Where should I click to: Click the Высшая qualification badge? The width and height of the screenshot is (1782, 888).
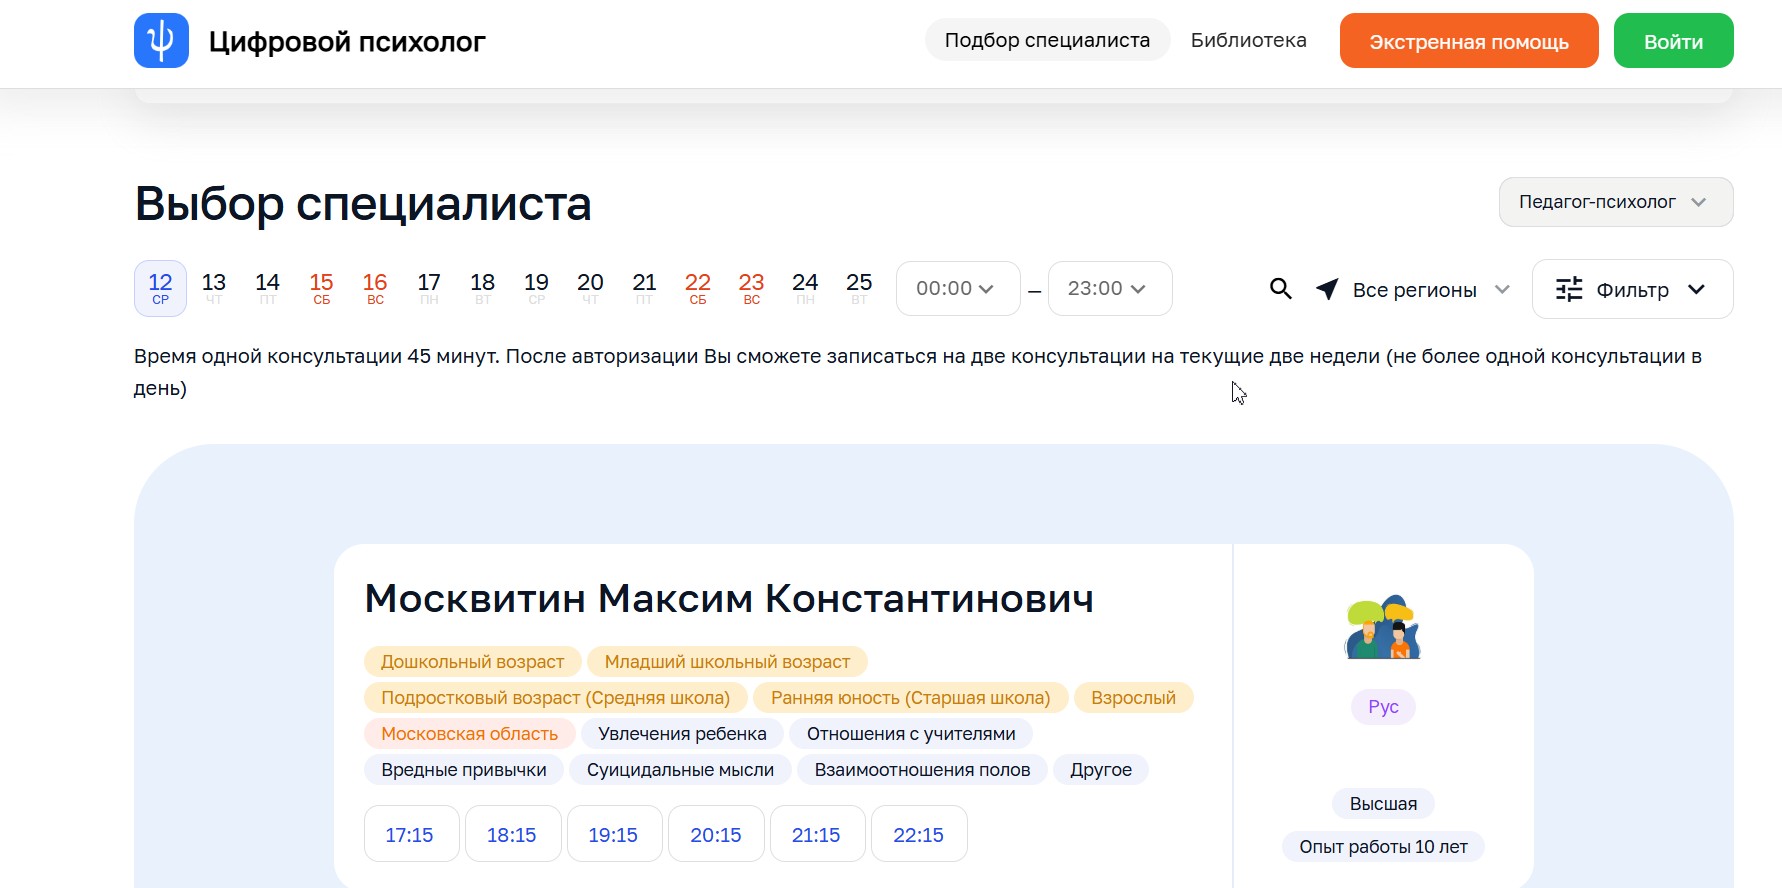[x=1383, y=804]
